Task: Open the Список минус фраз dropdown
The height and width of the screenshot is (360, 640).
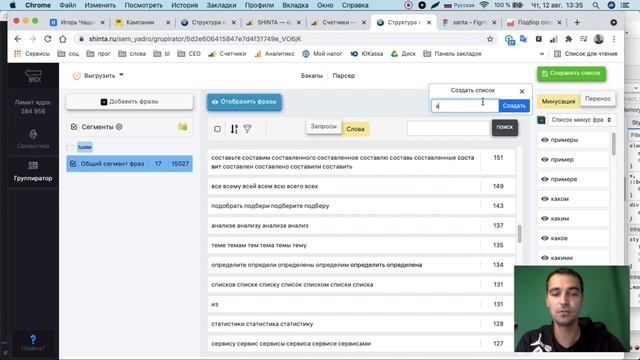Action: click(581, 120)
